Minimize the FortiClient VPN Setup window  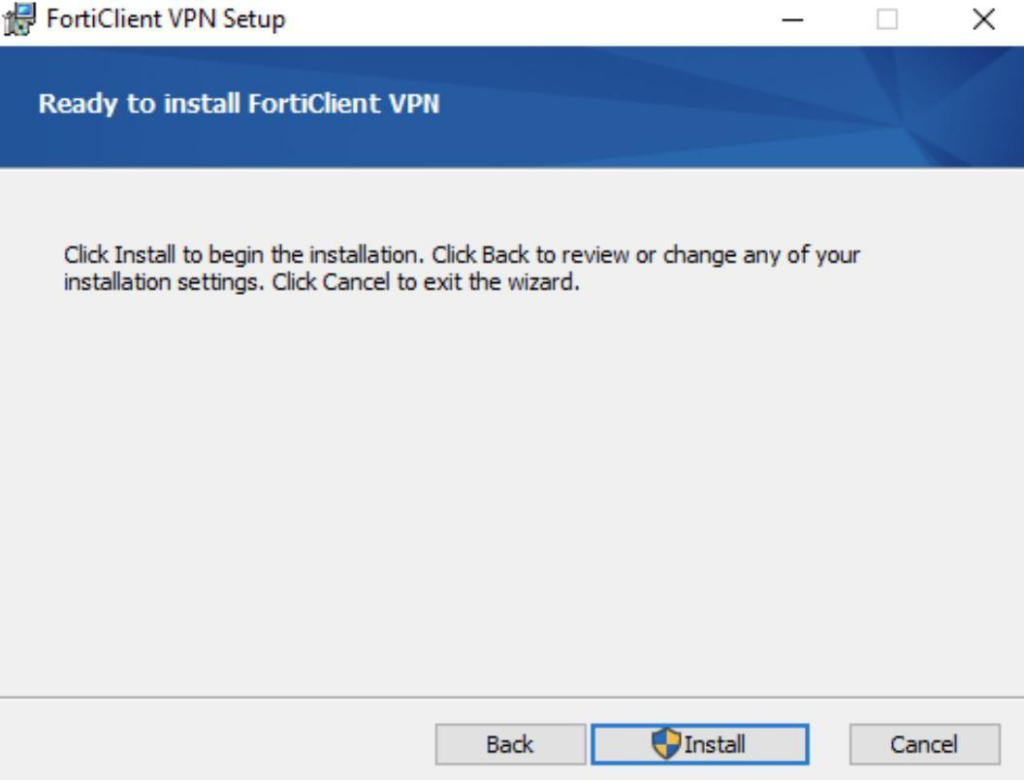[792, 20]
